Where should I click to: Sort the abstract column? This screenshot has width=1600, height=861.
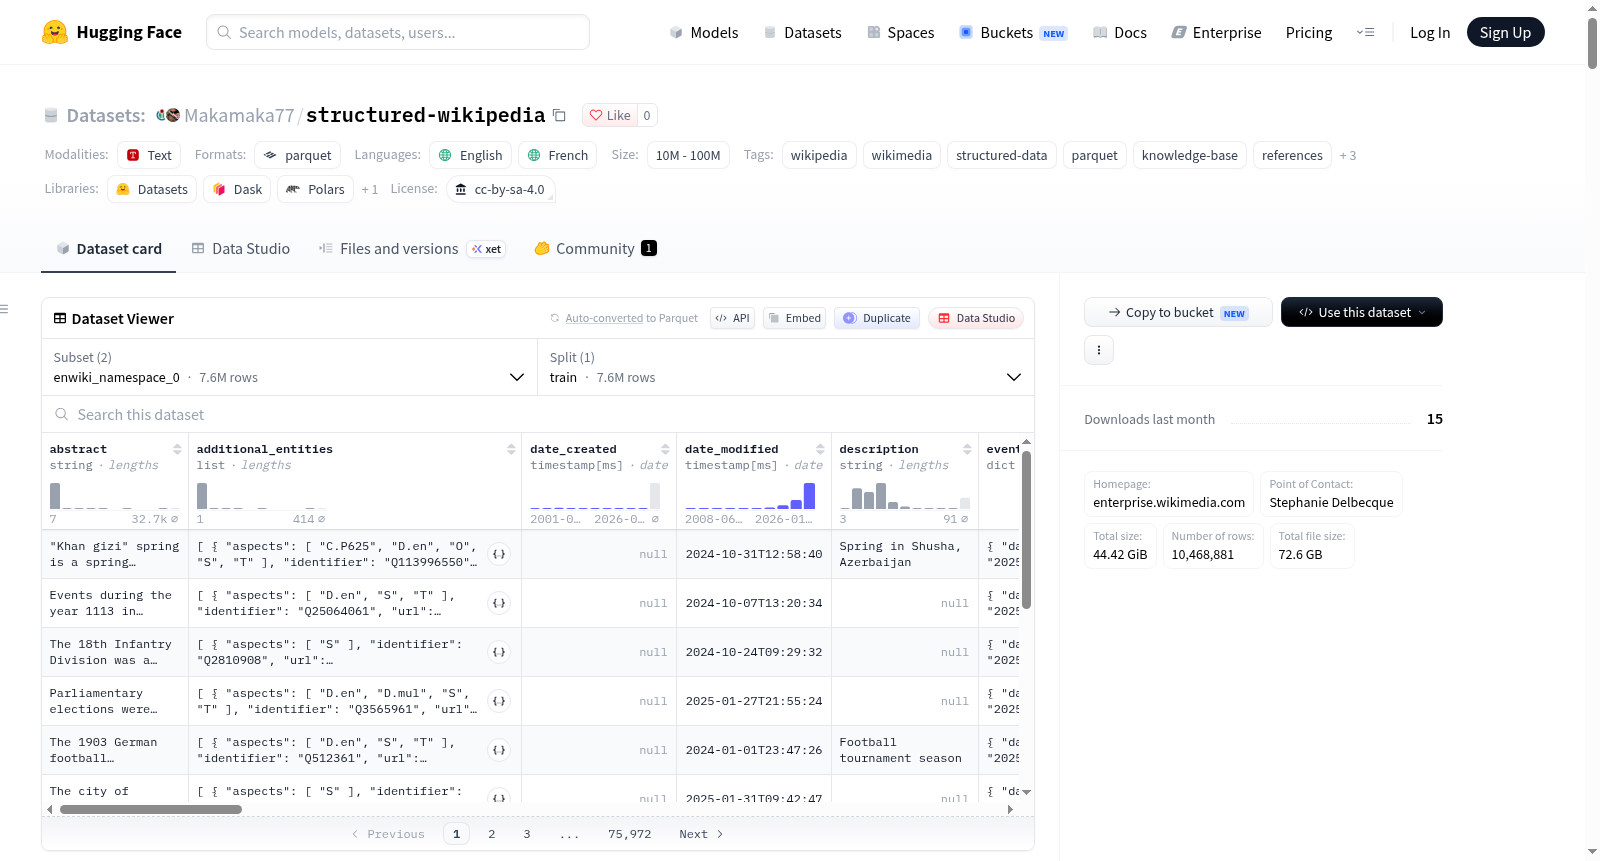pyautogui.click(x=177, y=449)
